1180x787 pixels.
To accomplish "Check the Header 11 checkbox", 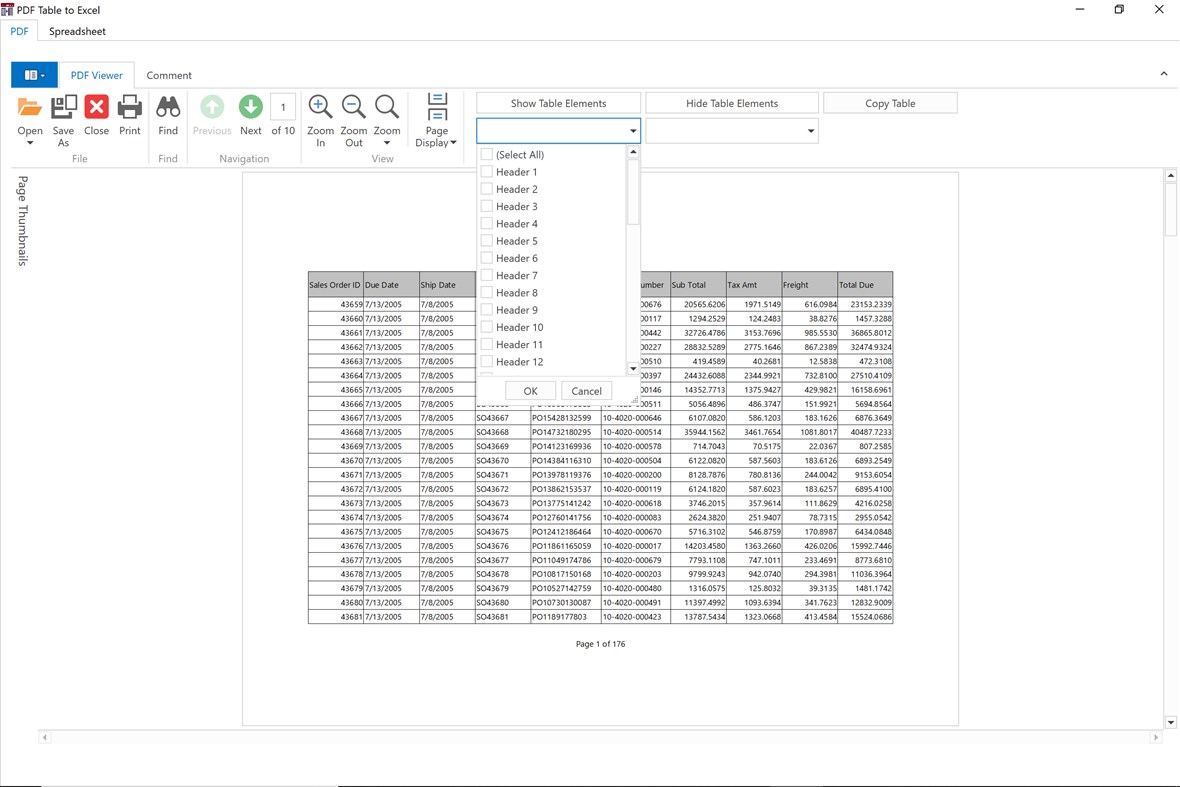I will coord(487,345).
